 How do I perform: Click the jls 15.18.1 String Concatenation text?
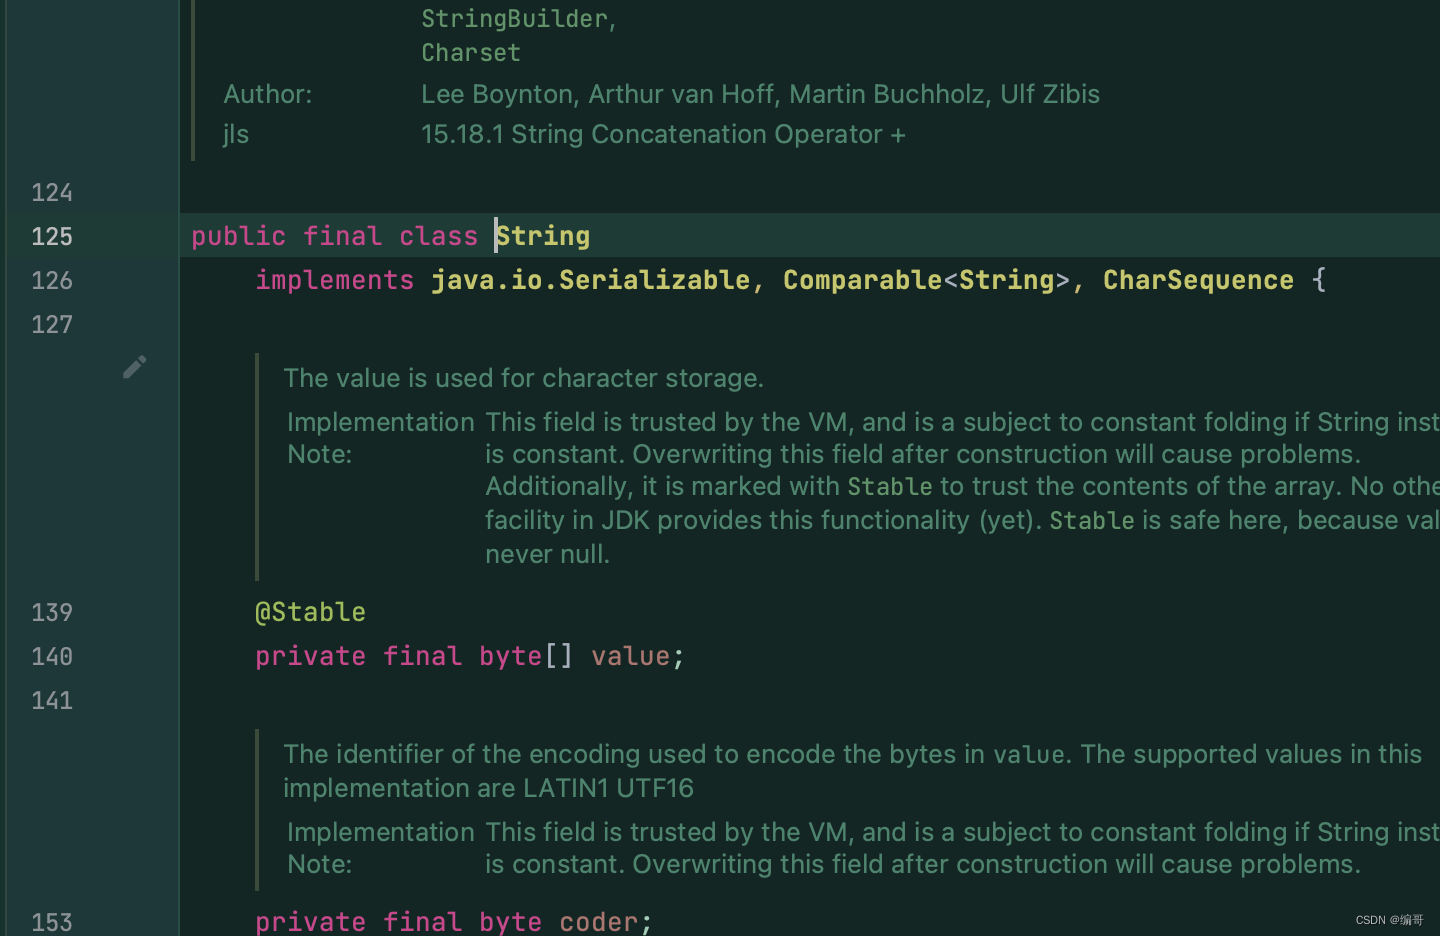(662, 135)
